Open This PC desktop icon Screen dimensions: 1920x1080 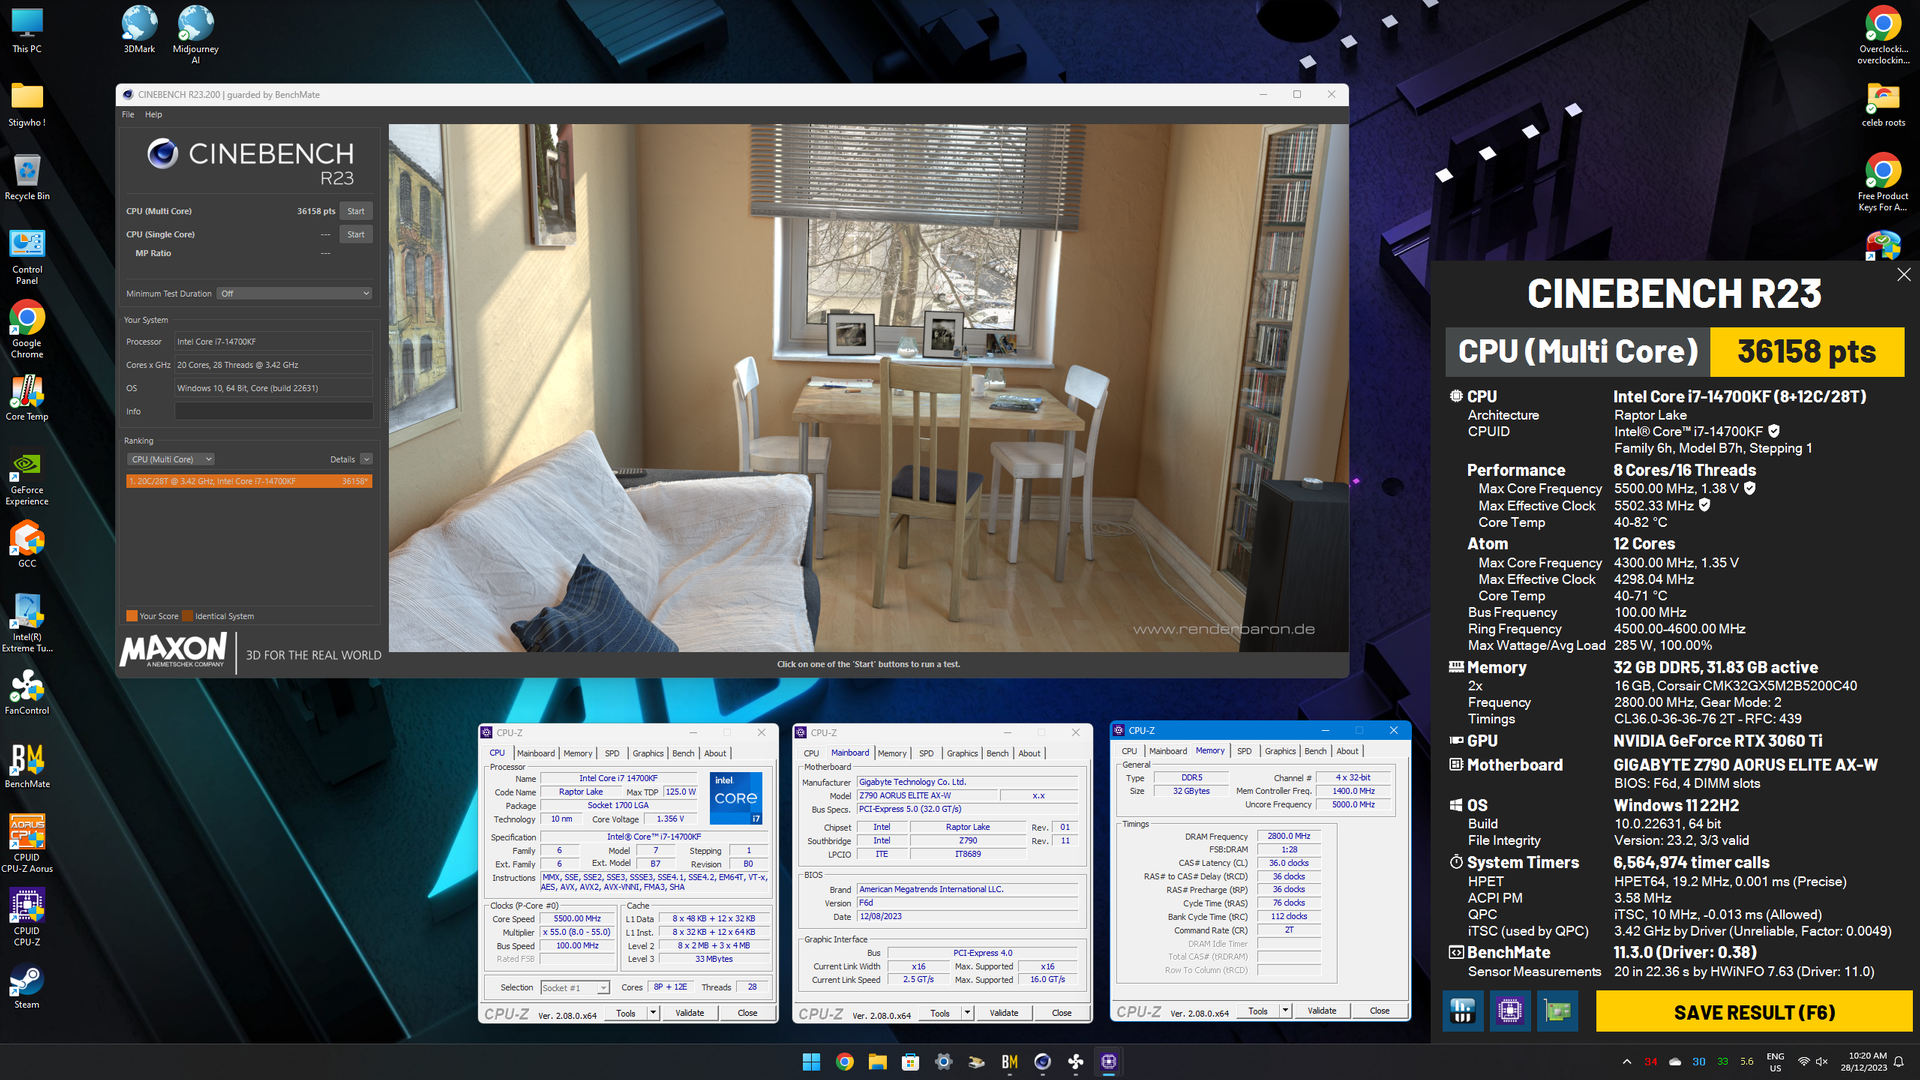(27, 30)
